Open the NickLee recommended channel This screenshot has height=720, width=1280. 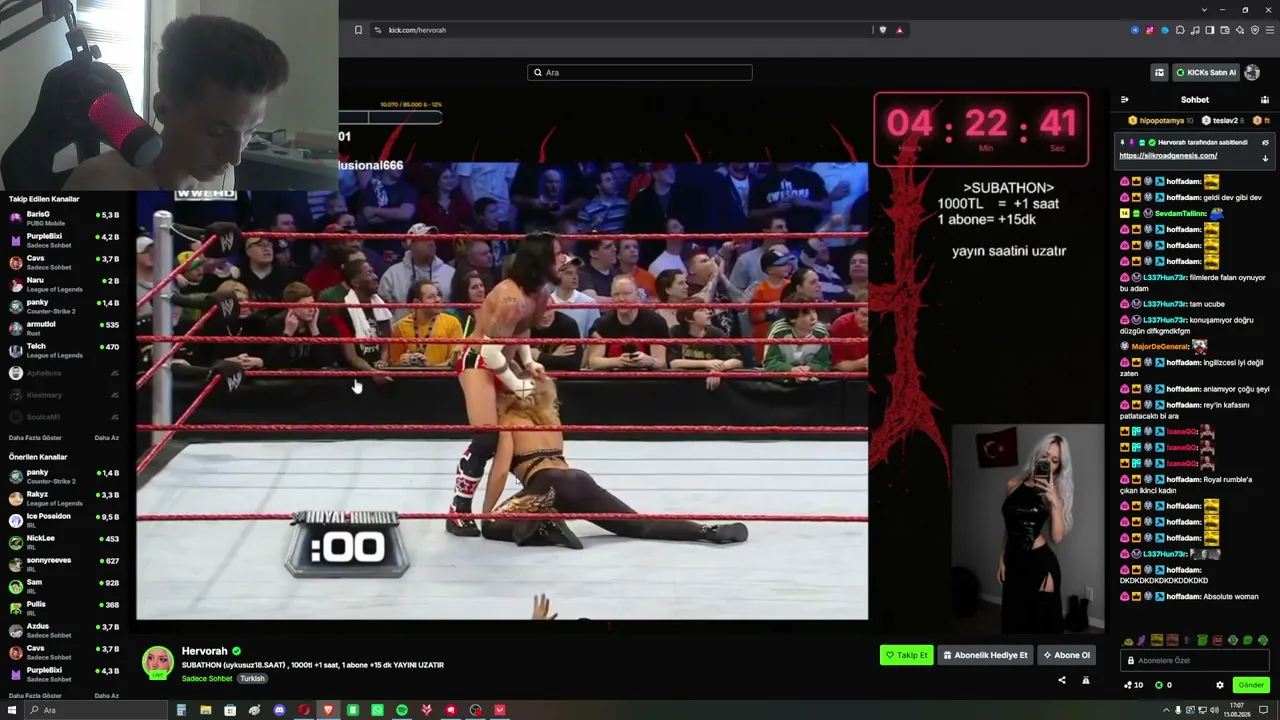[64, 542]
